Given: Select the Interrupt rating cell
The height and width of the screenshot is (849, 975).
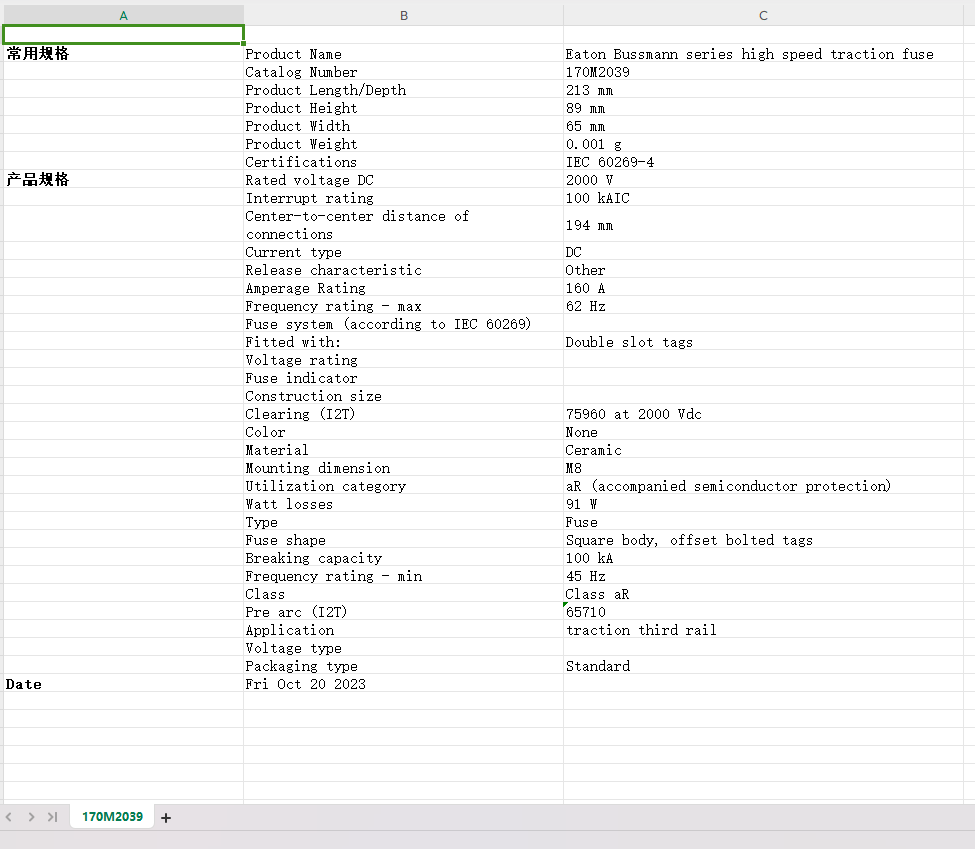Looking at the screenshot, I should click(x=404, y=198).
